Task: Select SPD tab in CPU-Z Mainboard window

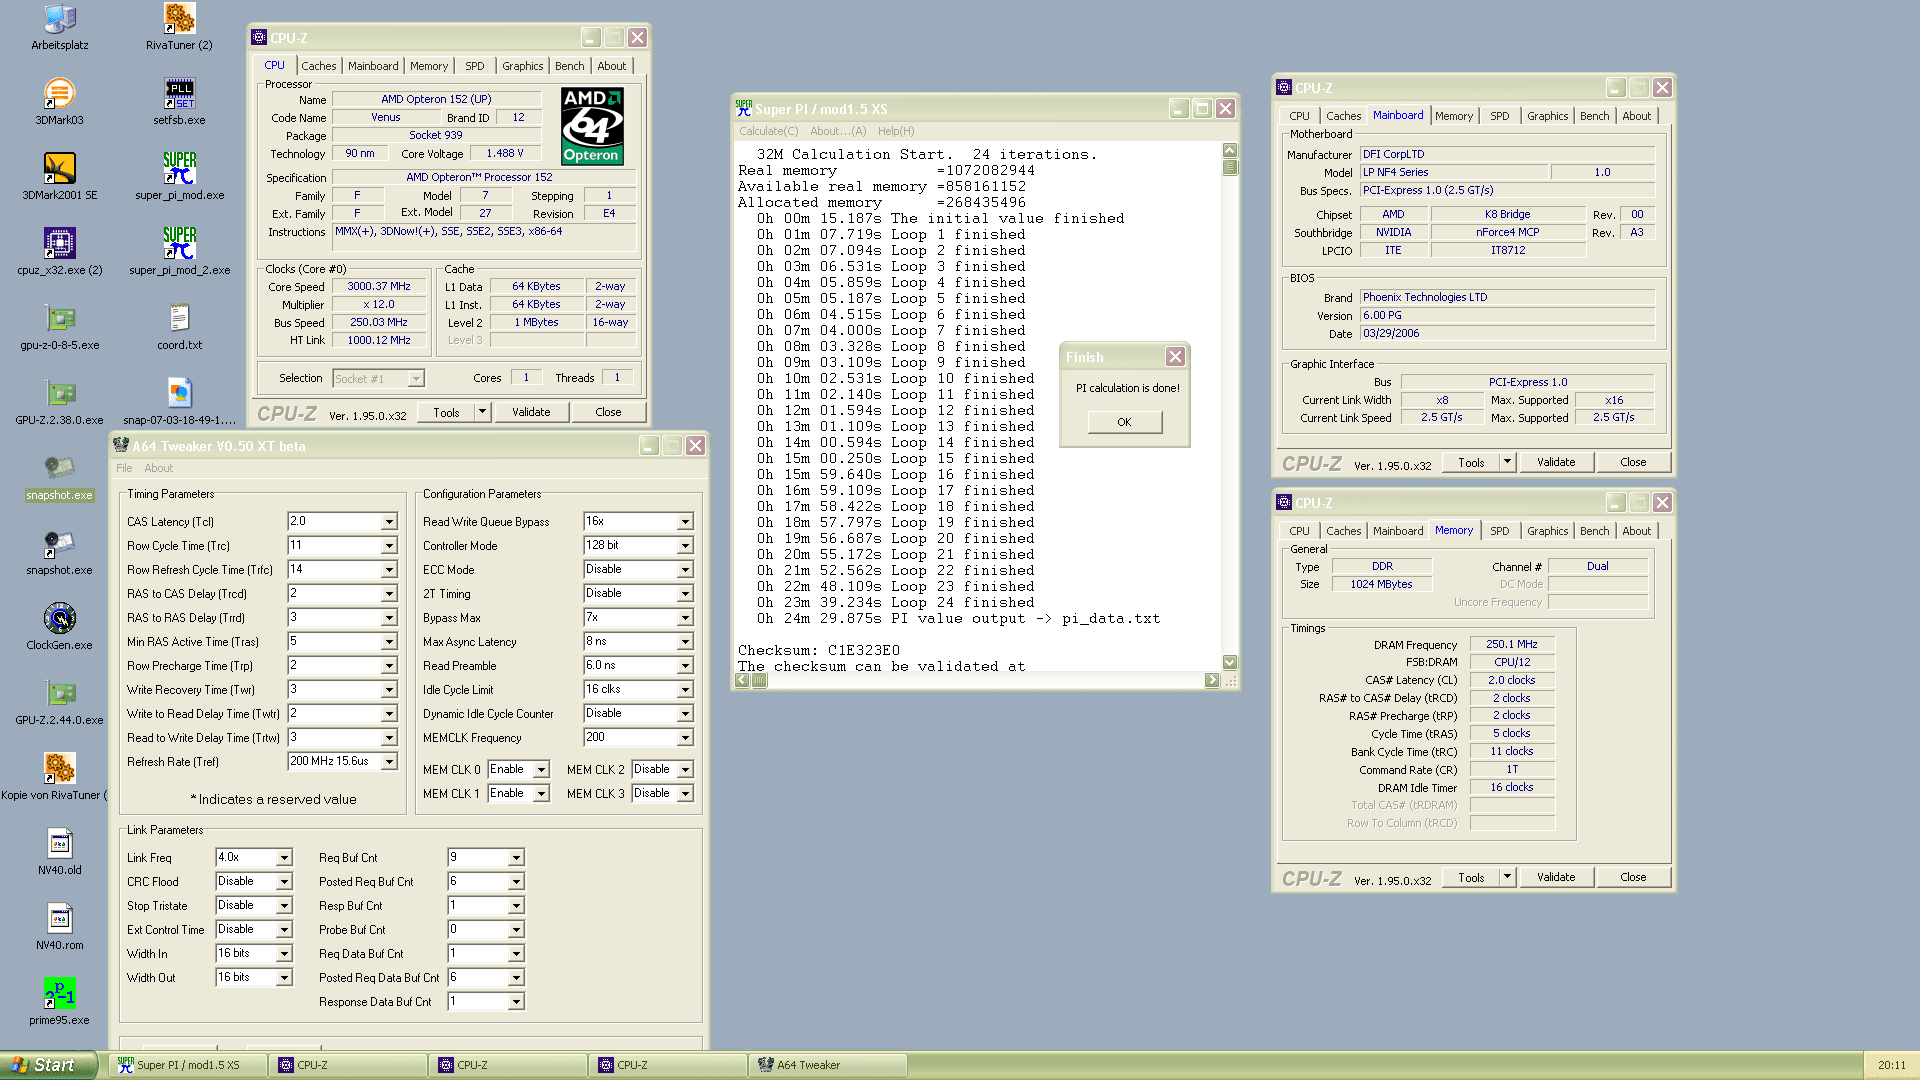Action: click(1500, 116)
